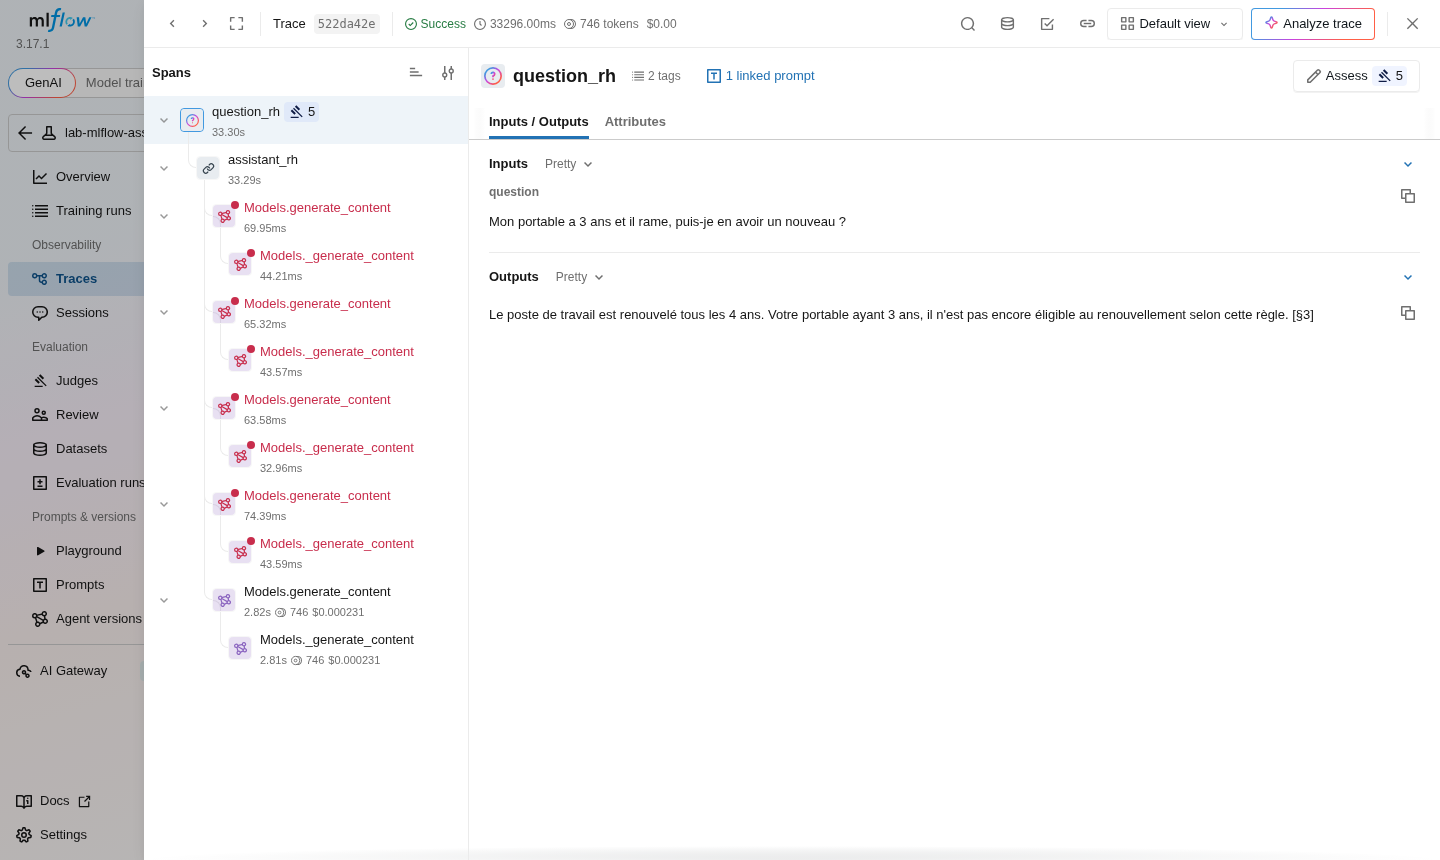The width and height of the screenshot is (1440, 860).
Task: Collapse the Outputs section chevron
Action: [1408, 277]
